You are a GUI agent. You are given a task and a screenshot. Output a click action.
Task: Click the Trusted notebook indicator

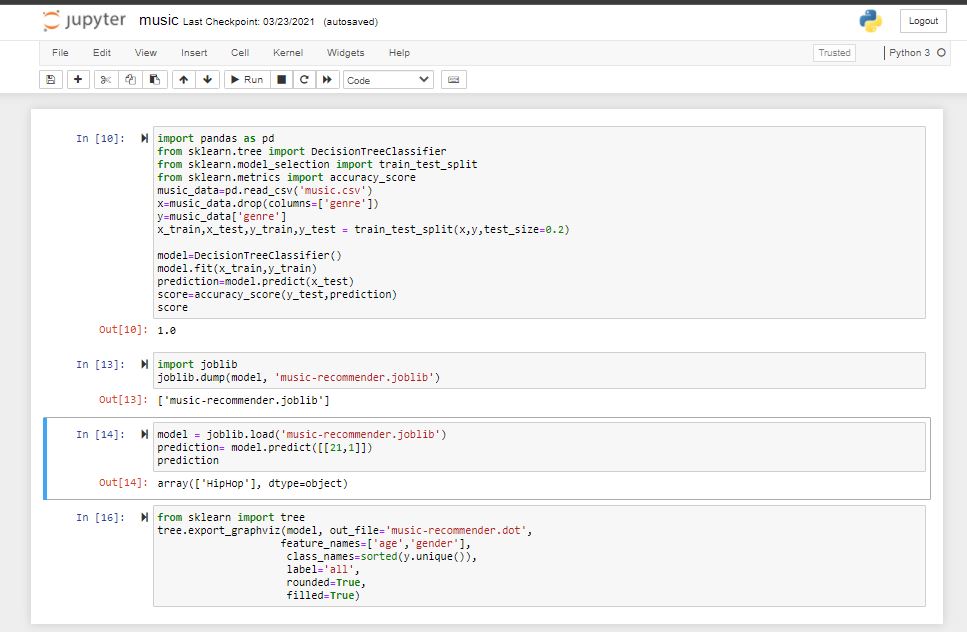[x=834, y=53]
